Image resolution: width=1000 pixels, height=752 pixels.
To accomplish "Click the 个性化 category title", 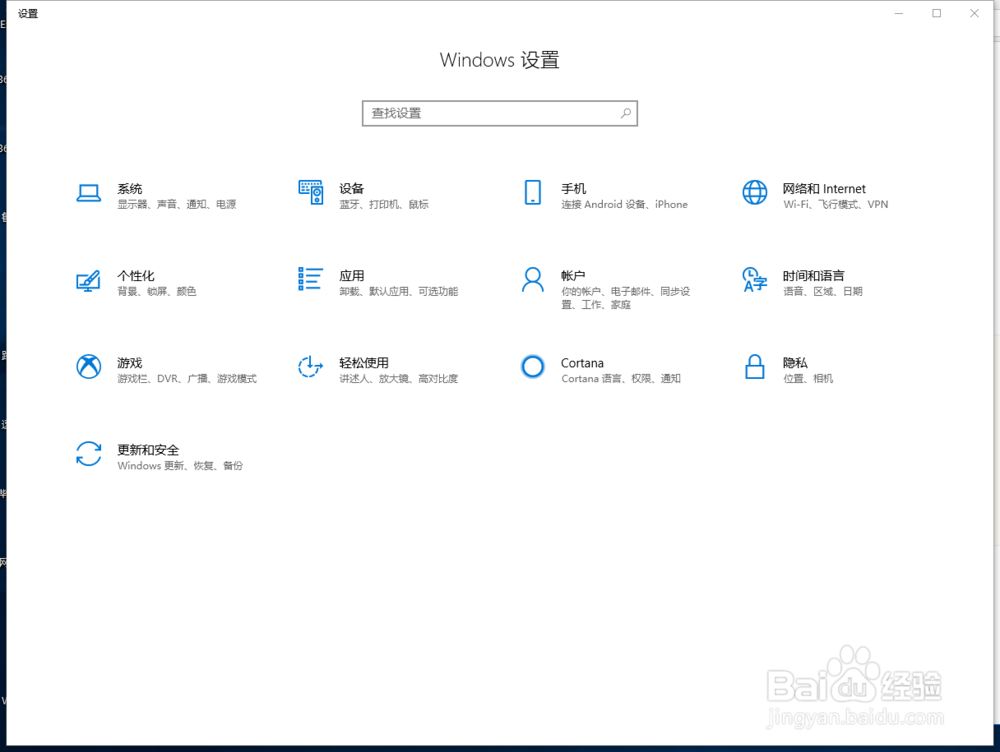I will coord(136,276).
